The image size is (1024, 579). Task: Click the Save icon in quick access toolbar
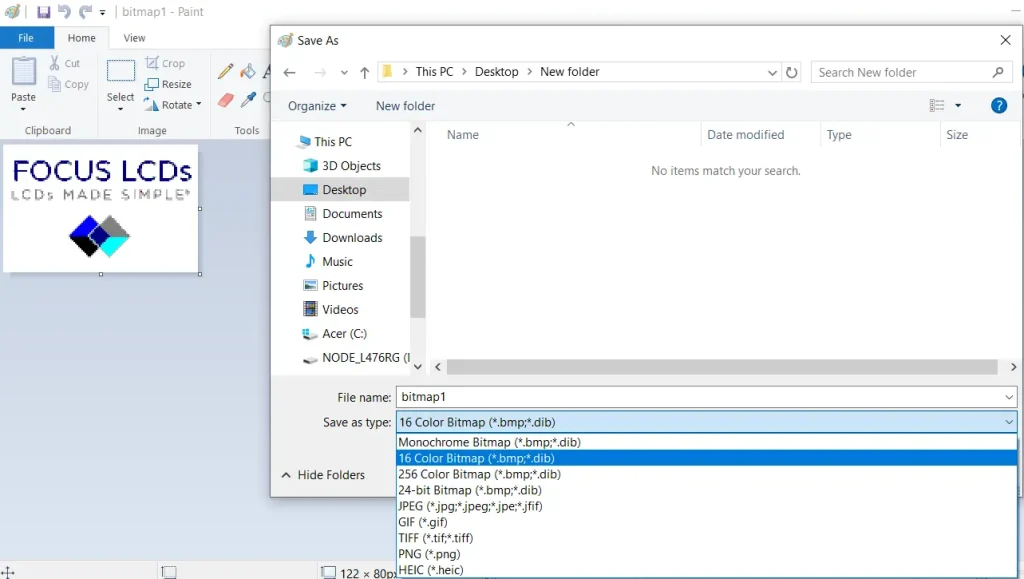coord(43,12)
